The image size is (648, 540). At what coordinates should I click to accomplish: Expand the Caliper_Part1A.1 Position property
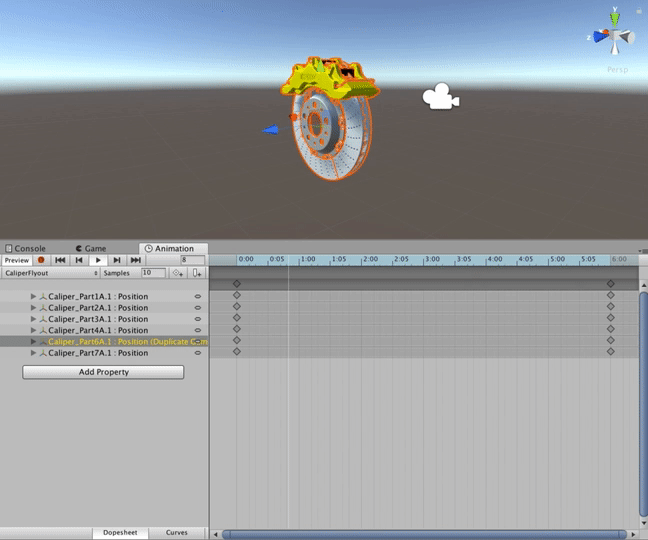(x=33, y=297)
